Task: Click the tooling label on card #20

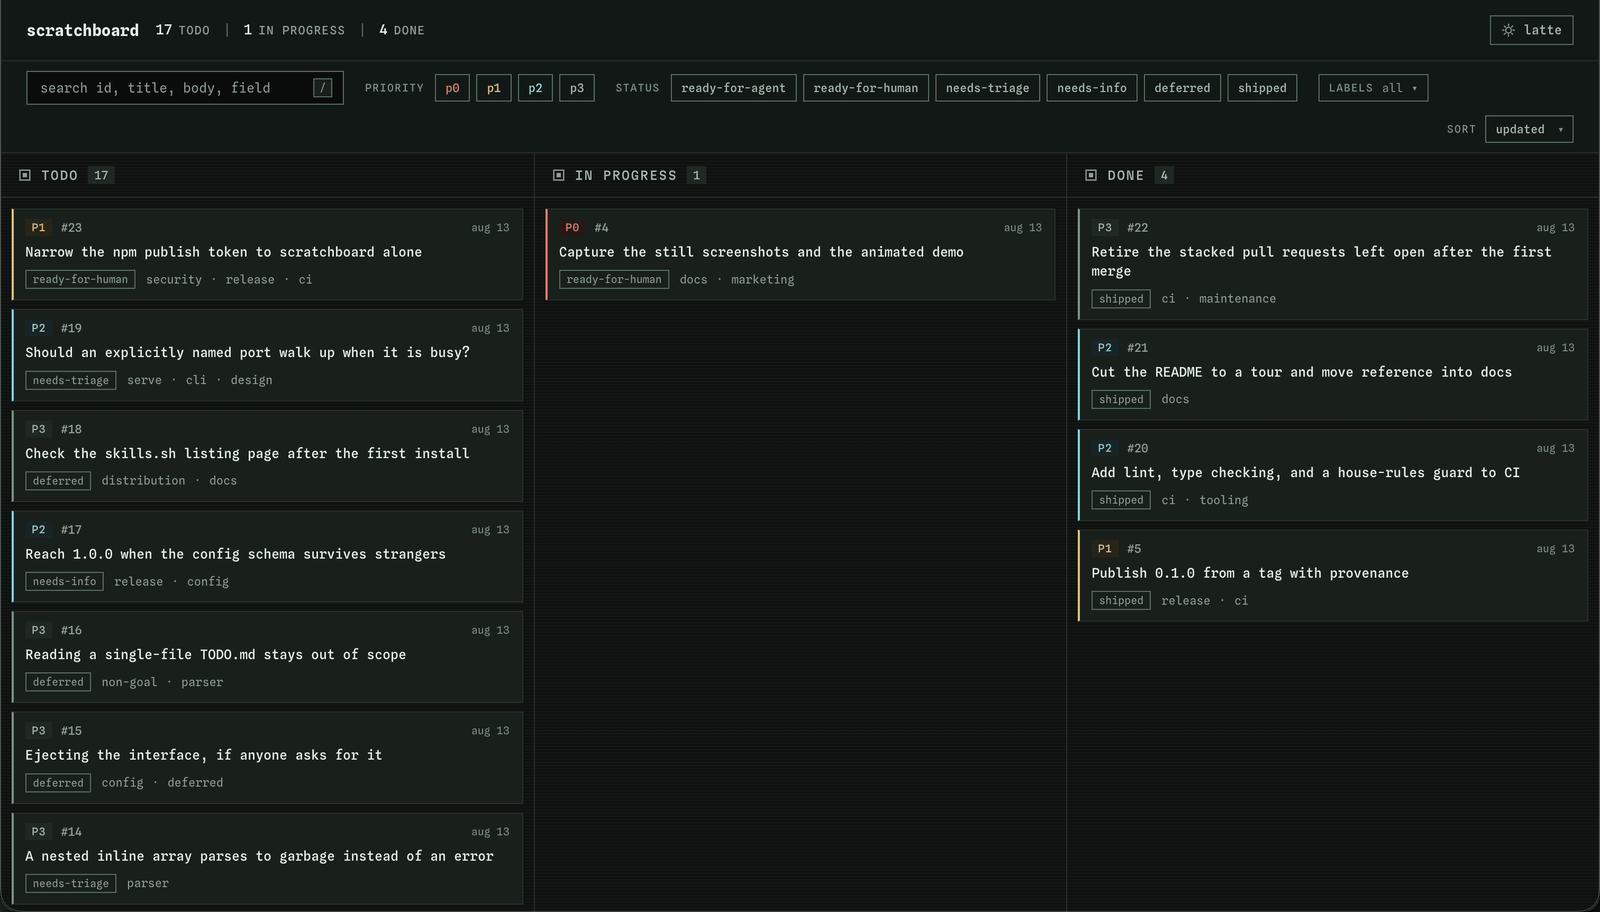Action: click(1224, 500)
